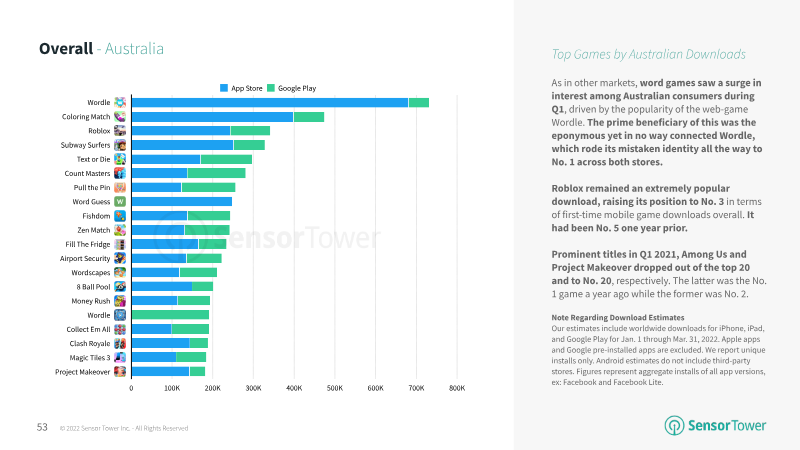Click the Sensor Tower logo at bottom right
Viewport: 800px width, 450px height.
pos(715,426)
